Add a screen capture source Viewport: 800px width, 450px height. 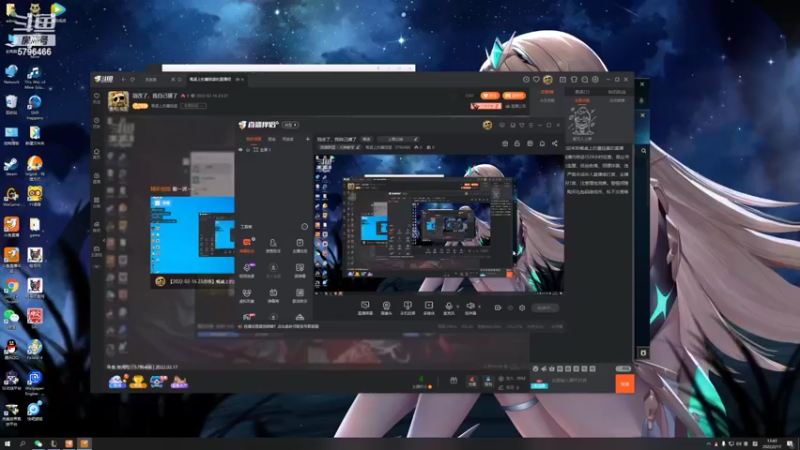(365, 308)
